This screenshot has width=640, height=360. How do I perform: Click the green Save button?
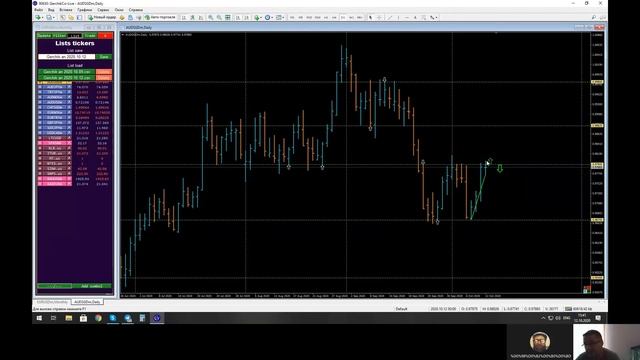click(104, 57)
